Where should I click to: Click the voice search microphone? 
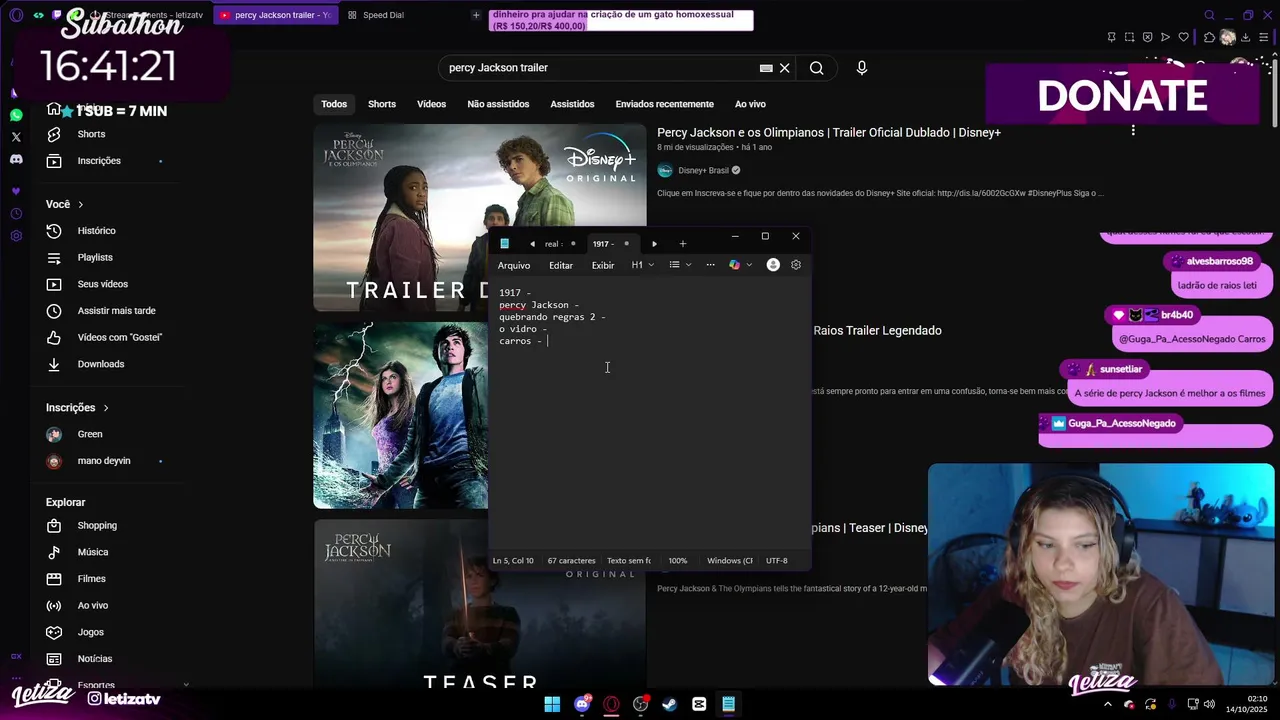coord(862,68)
